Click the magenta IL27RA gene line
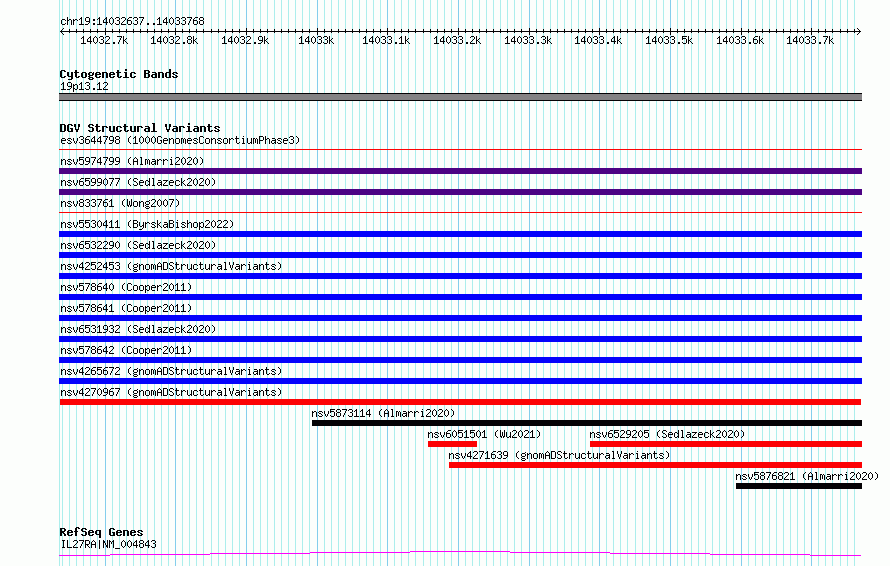The image size is (890, 566). [x=460, y=554]
